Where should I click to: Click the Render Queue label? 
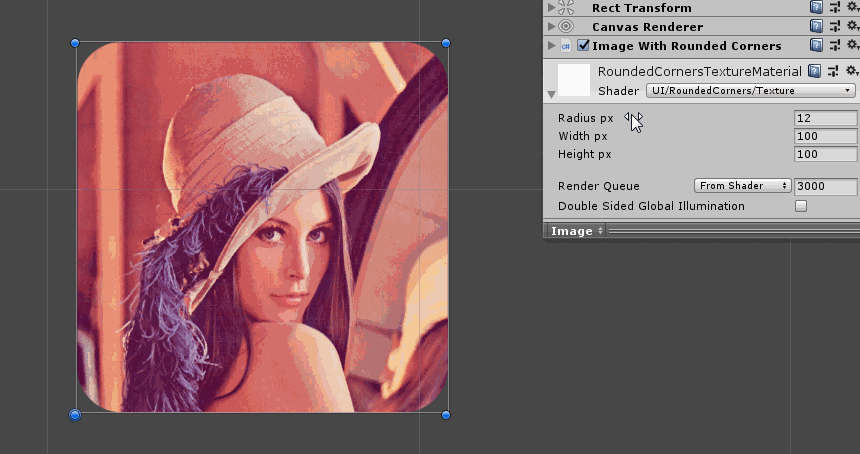(x=599, y=186)
